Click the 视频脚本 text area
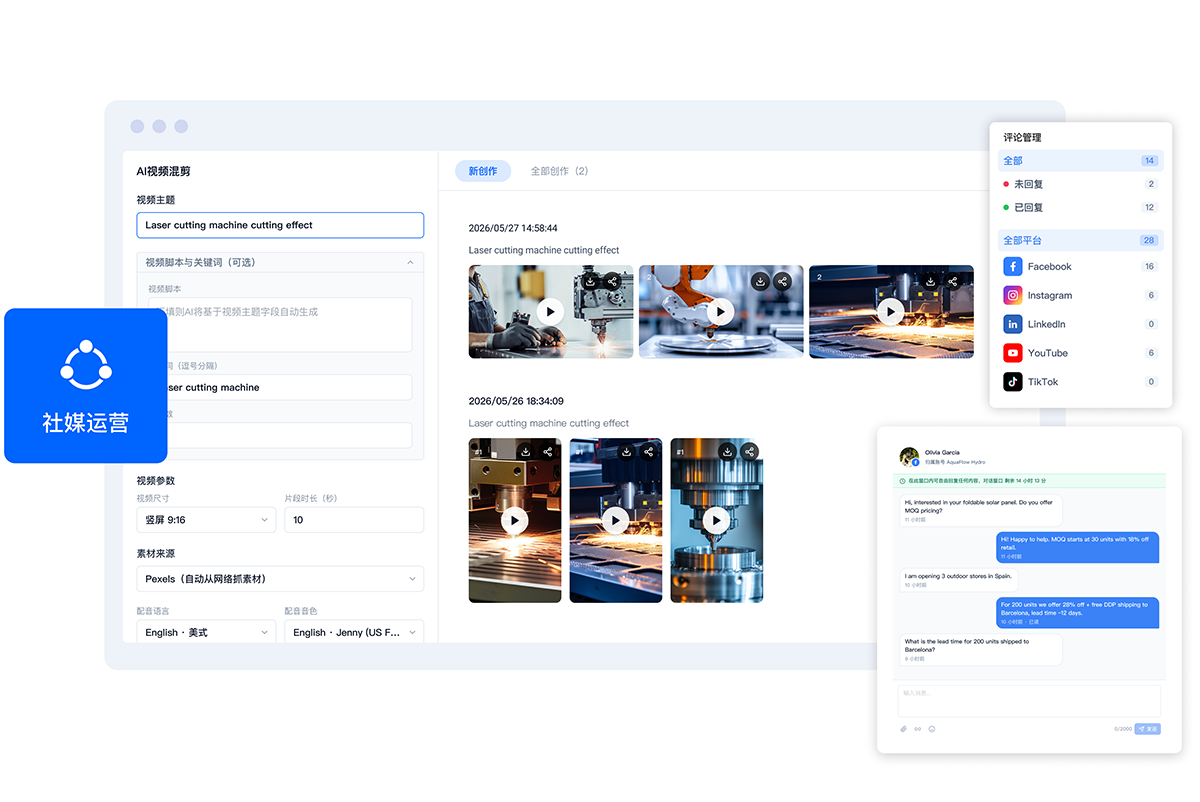 pyautogui.click(x=280, y=324)
